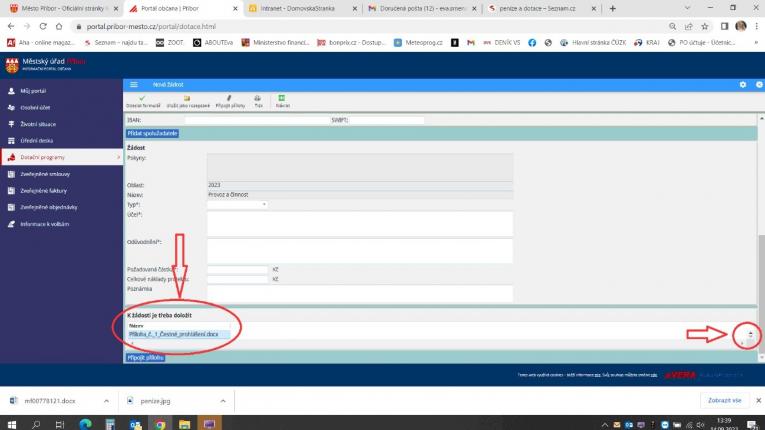Open the hamburger menu next to Nová žádost
Screen dimensions: 765x430
point(134,84)
